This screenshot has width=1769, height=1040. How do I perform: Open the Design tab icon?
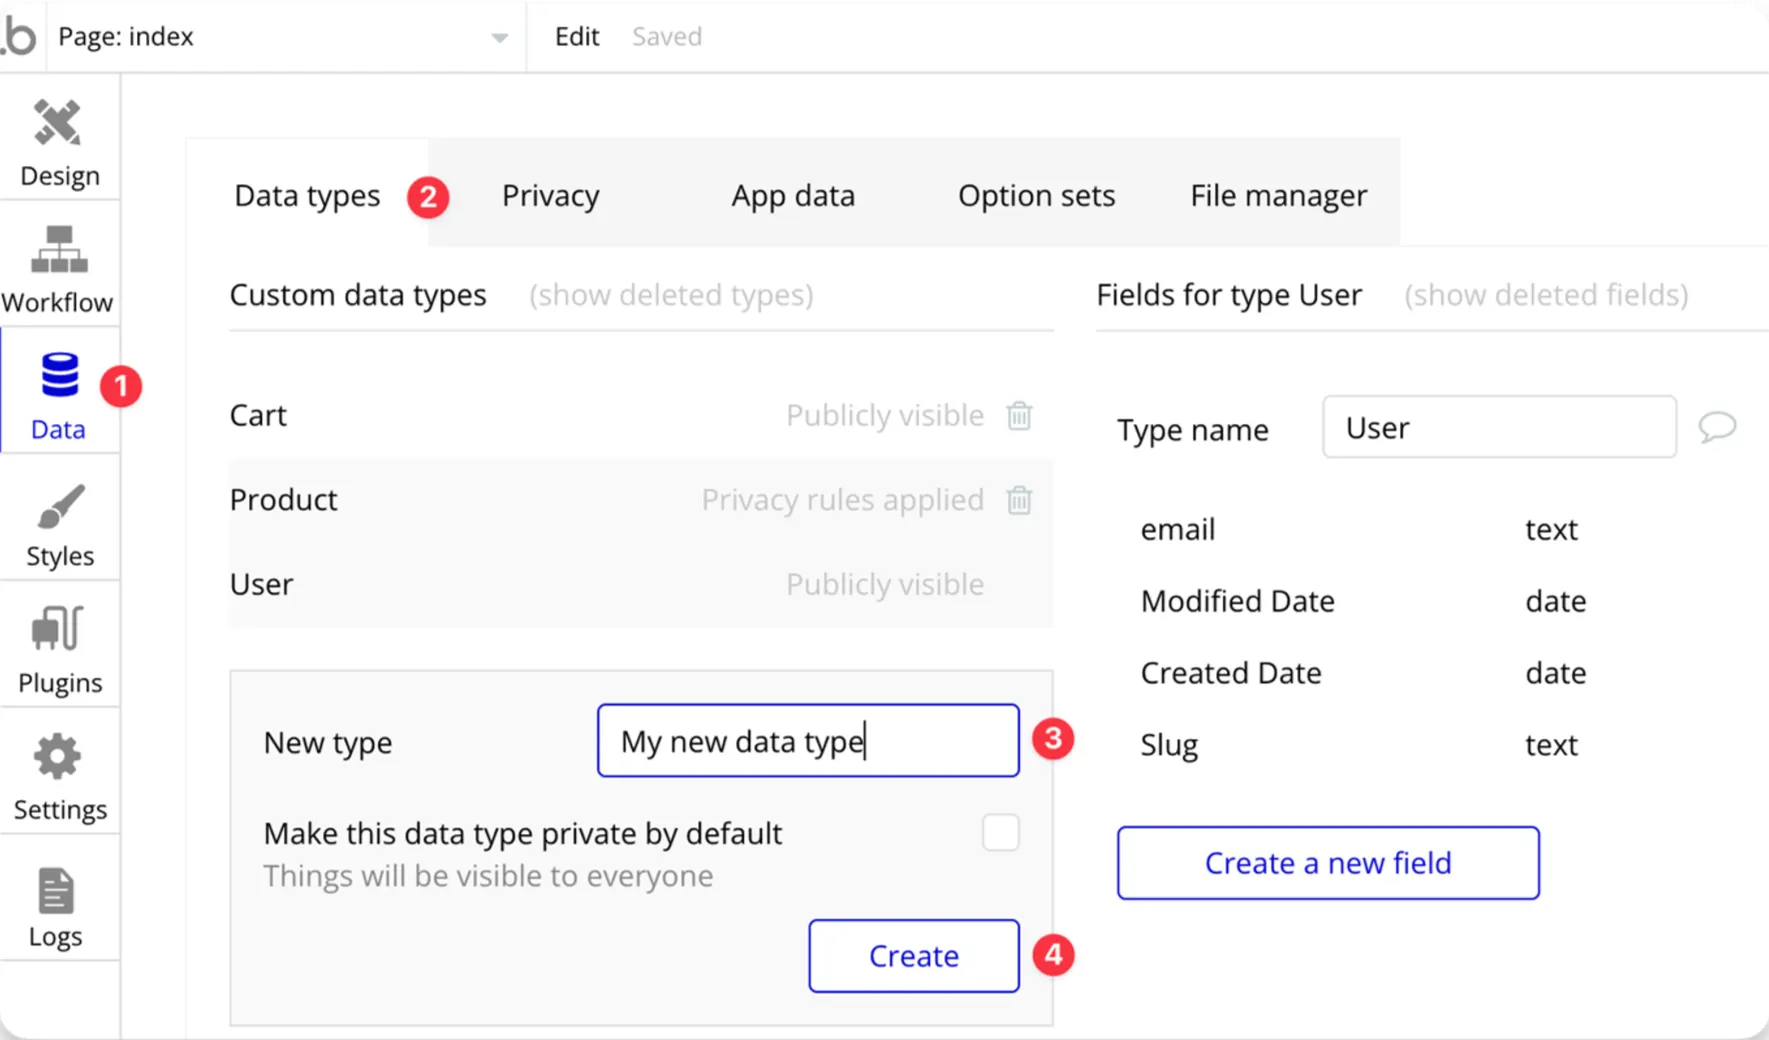click(58, 124)
